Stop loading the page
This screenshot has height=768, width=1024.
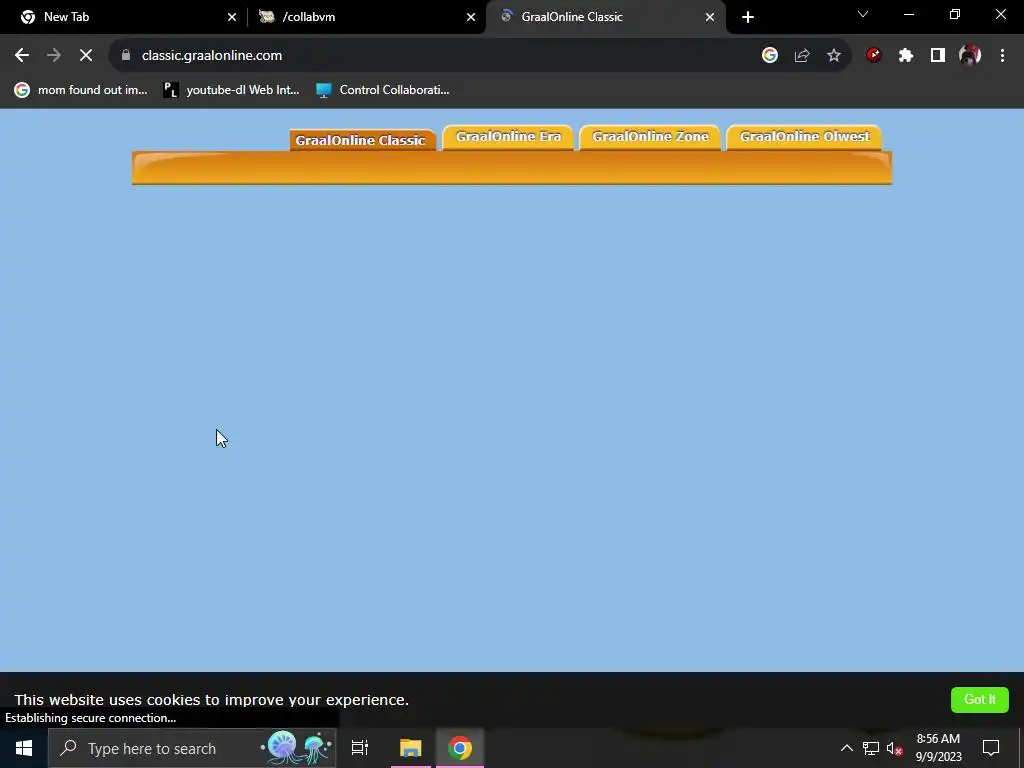tap(86, 56)
